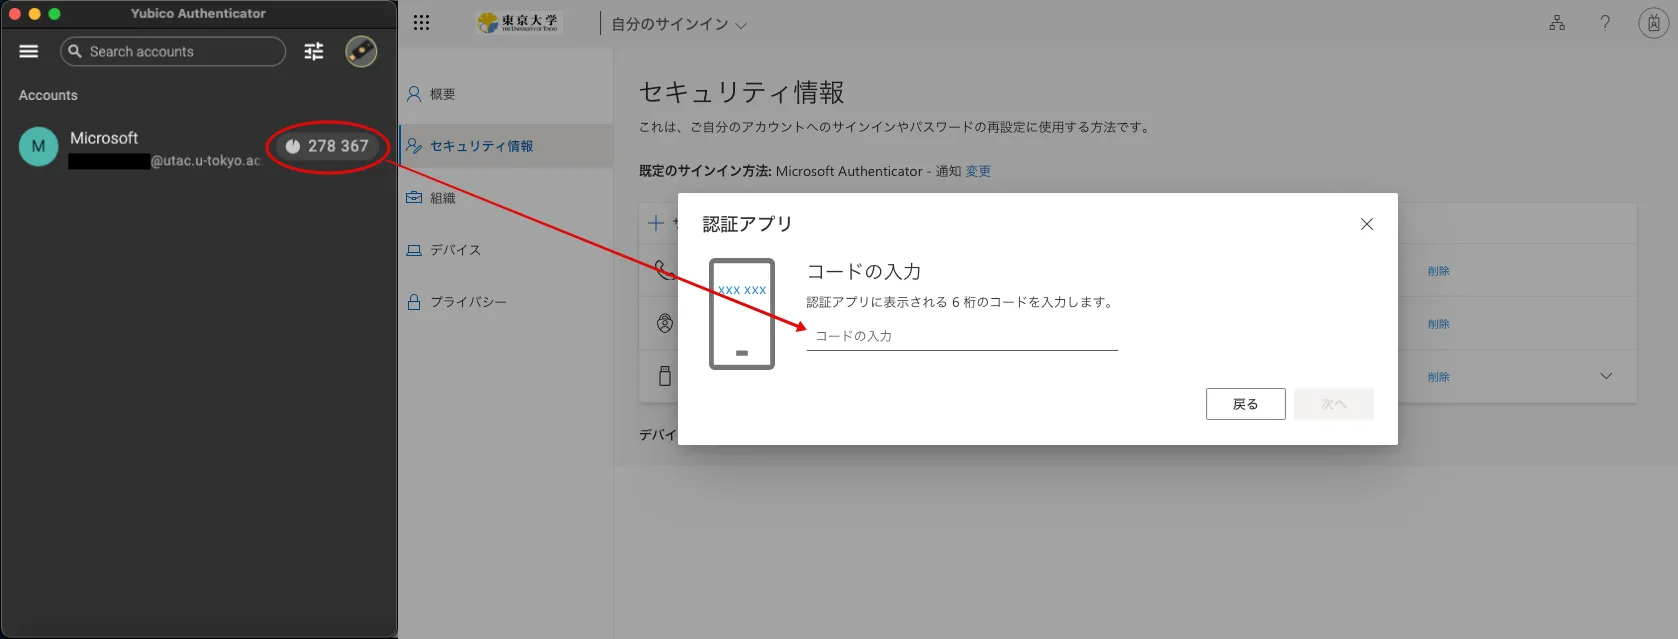This screenshot has height=639, width=1678.
Task: Expand the 自分のサインイン dropdown
Action: pyautogui.click(x=679, y=24)
